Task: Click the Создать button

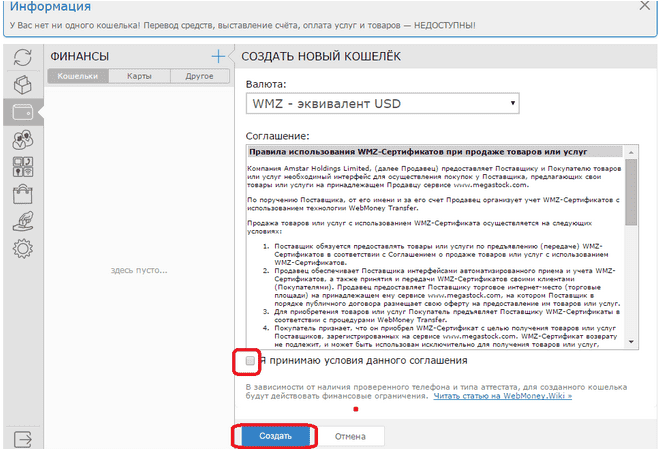Action: [x=275, y=436]
